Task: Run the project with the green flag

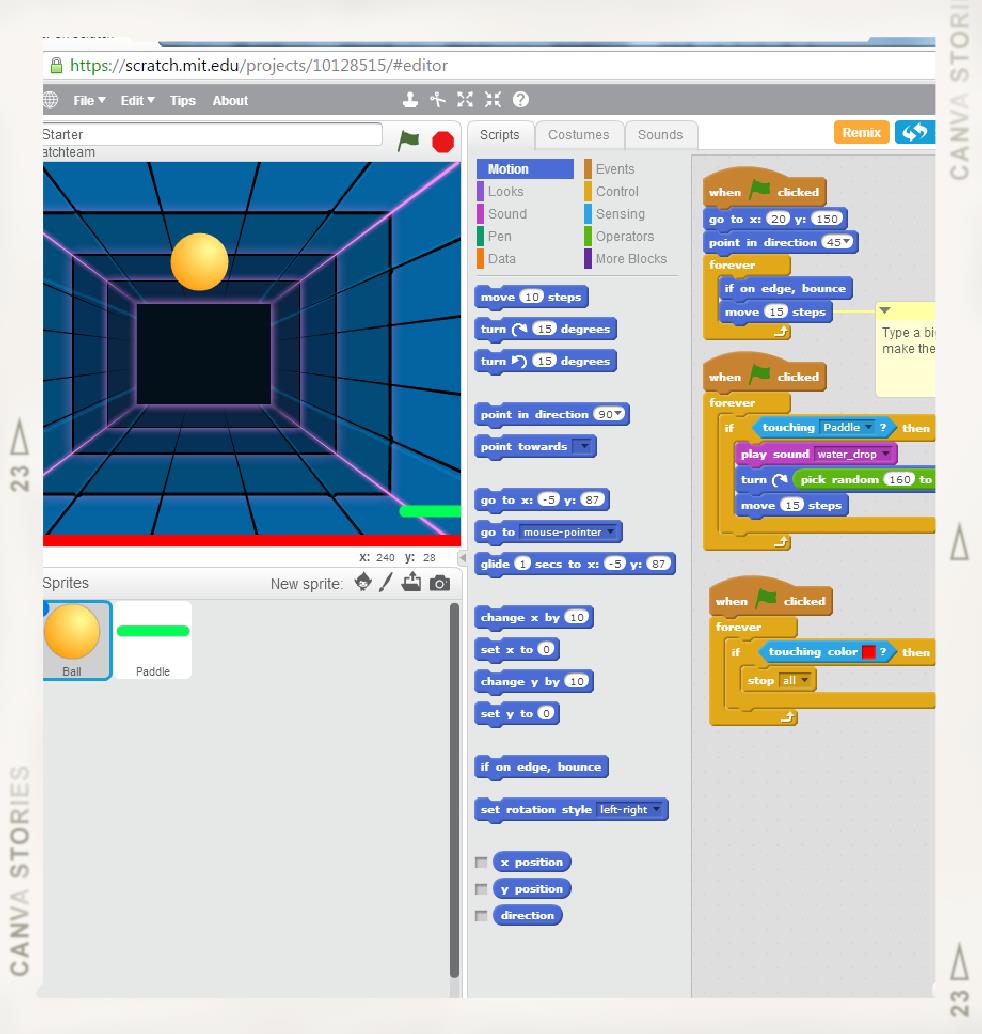Action: coord(408,142)
